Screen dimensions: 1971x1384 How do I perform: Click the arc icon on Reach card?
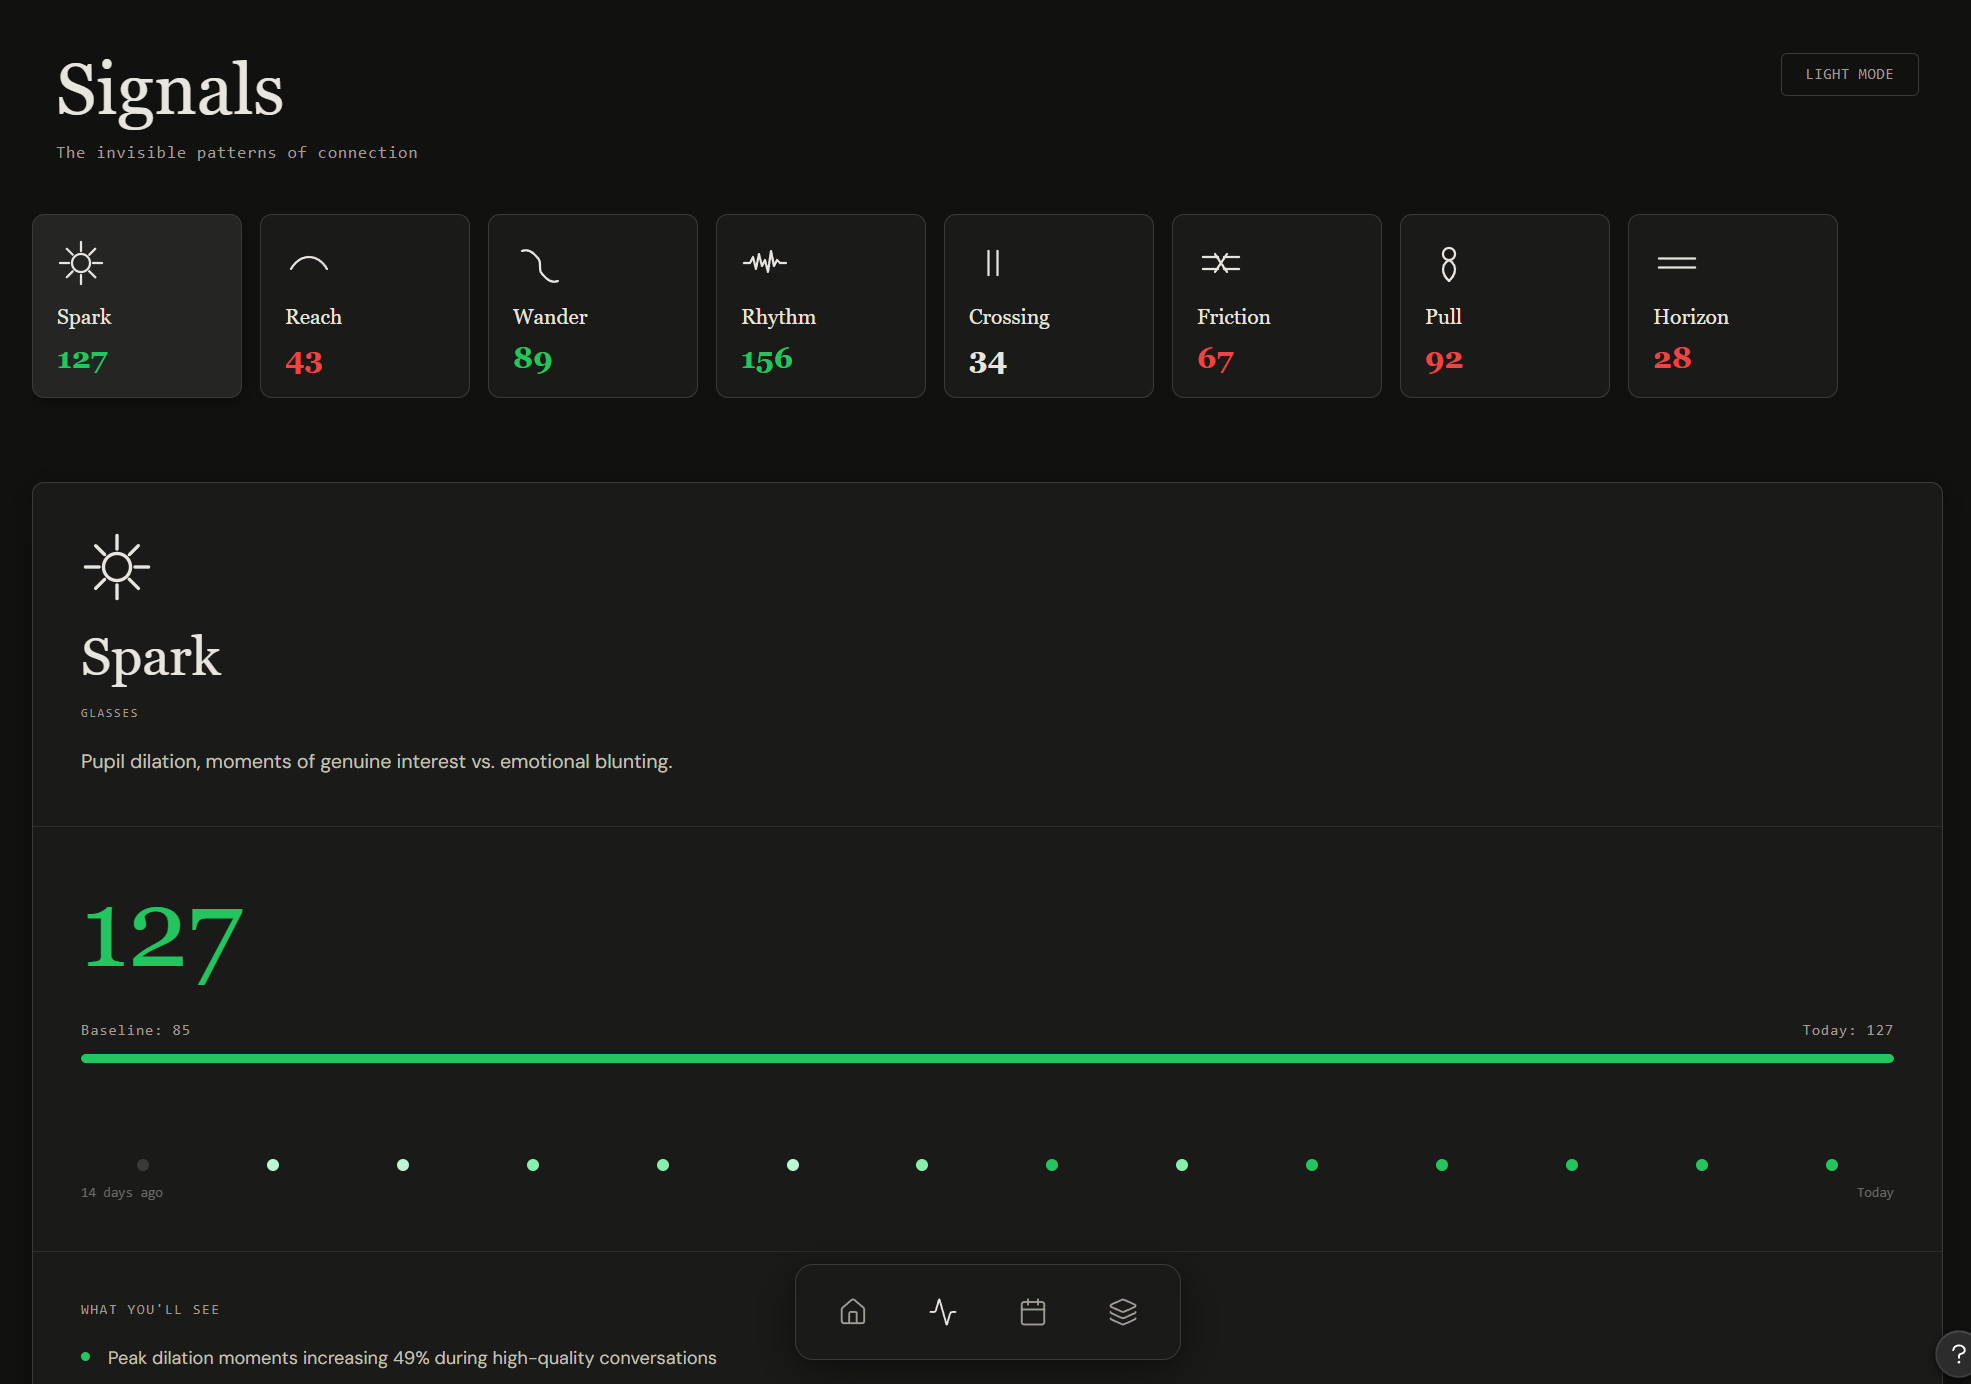click(309, 264)
